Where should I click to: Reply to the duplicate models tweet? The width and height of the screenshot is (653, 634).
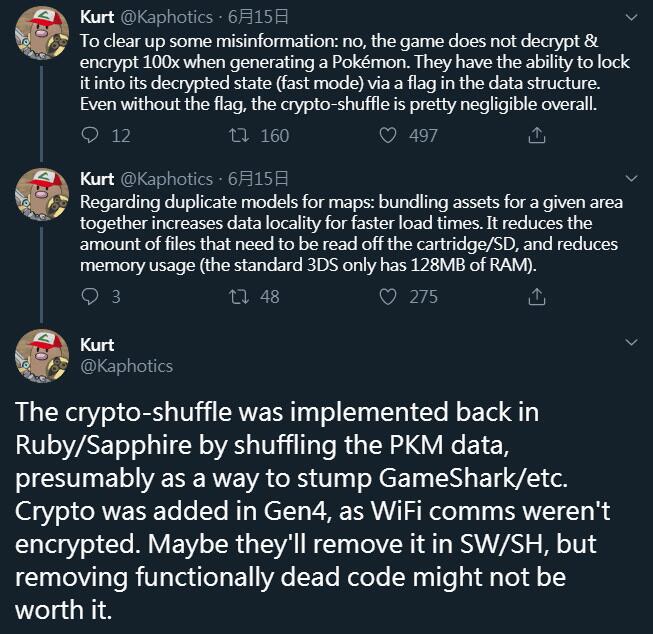pyautogui.click(x=91, y=296)
